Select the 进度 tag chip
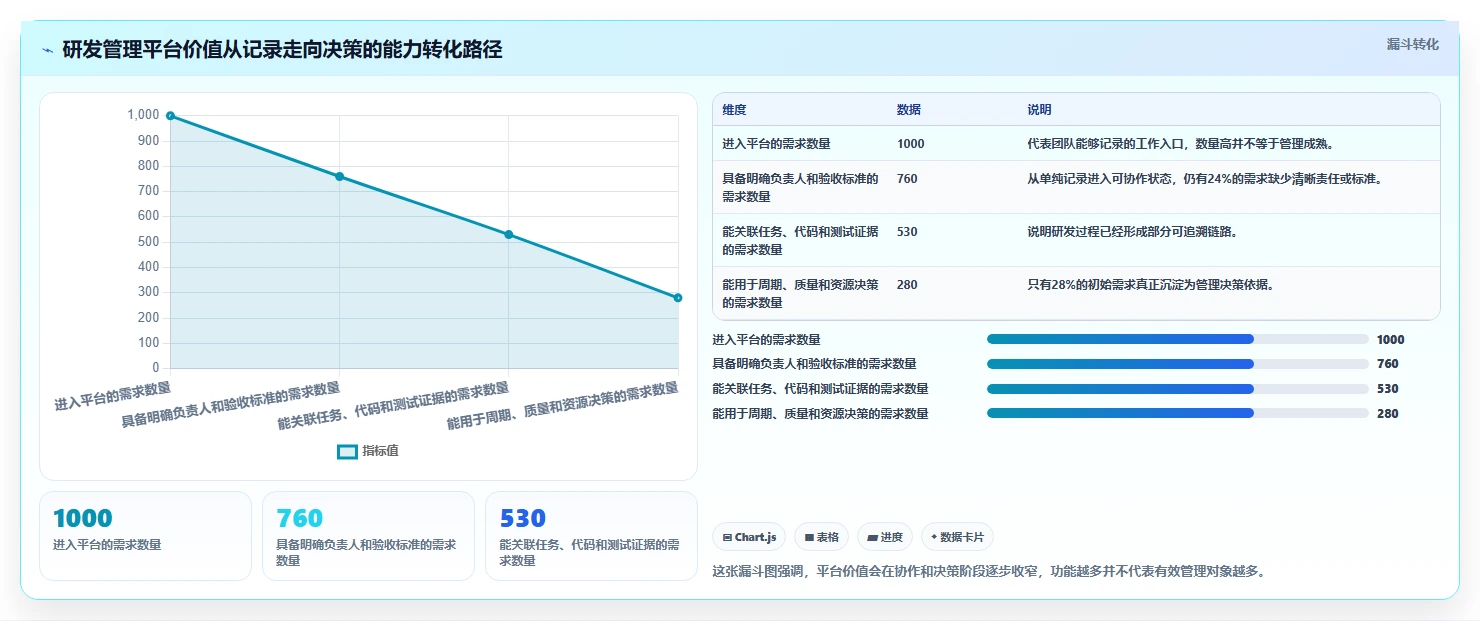The image size is (1480, 621). (x=885, y=537)
